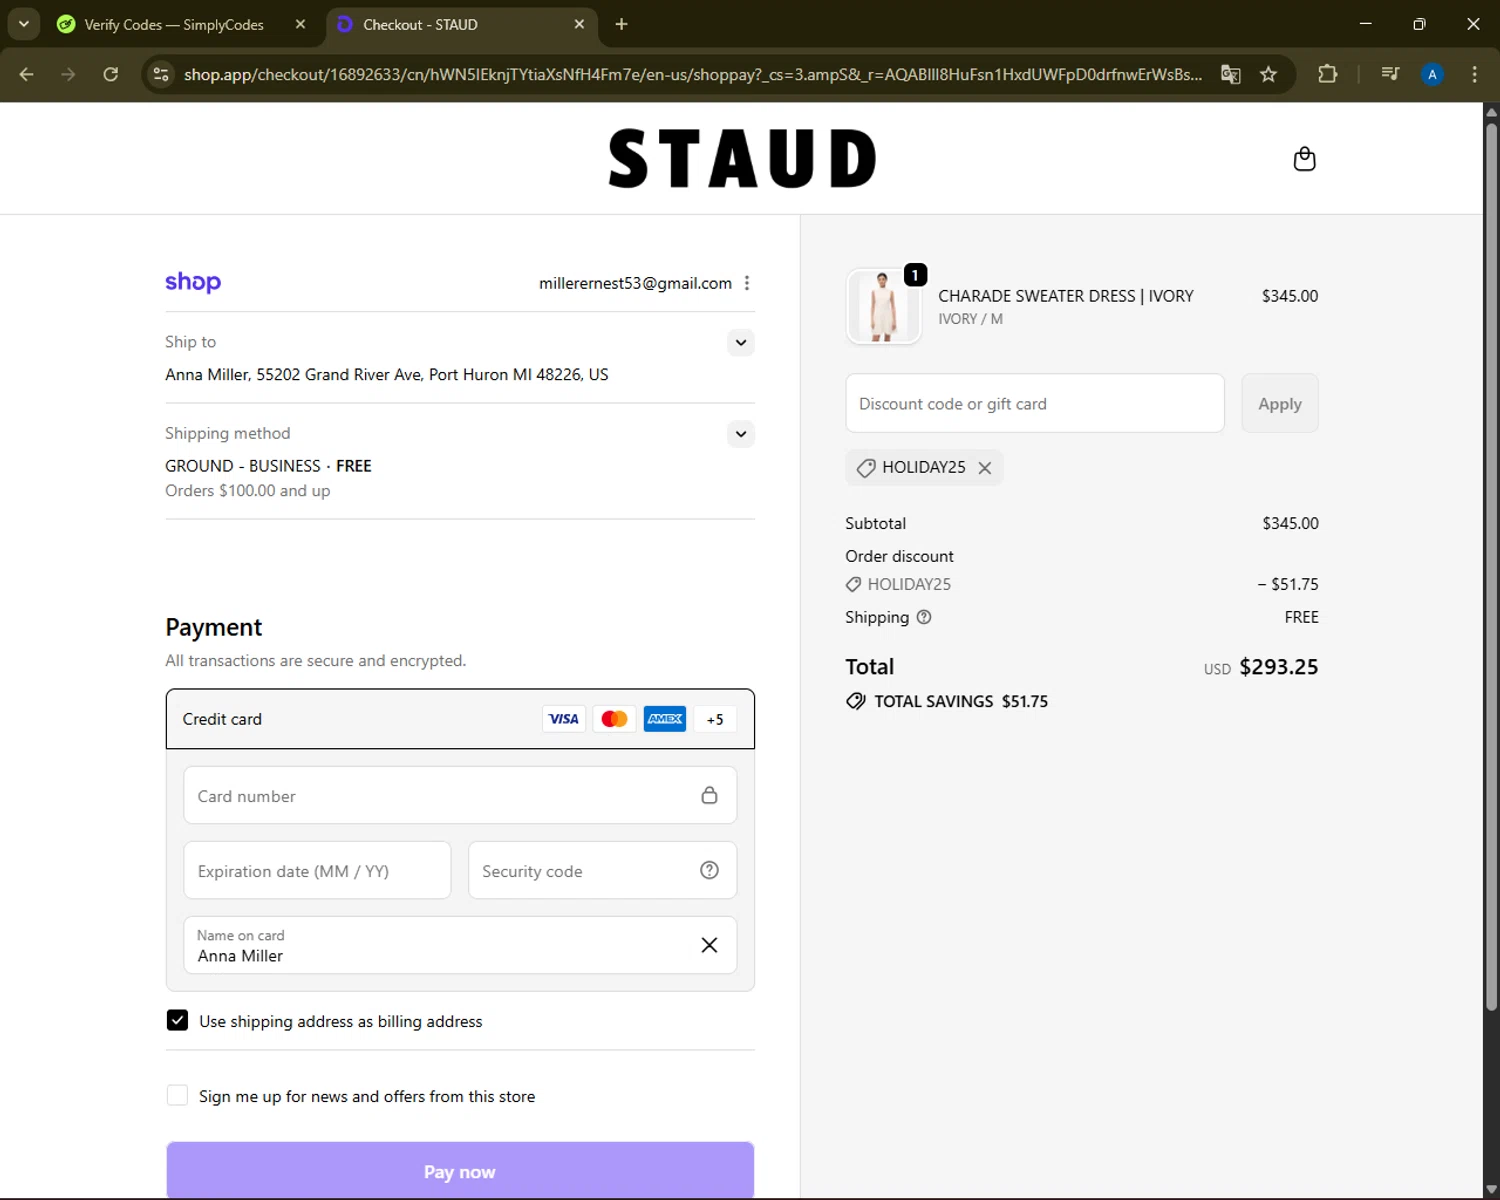Screen dimensions: 1500x1200
Task: Focus the Discount code or gift card field
Action: pyautogui.click(x=1035, y=404)
